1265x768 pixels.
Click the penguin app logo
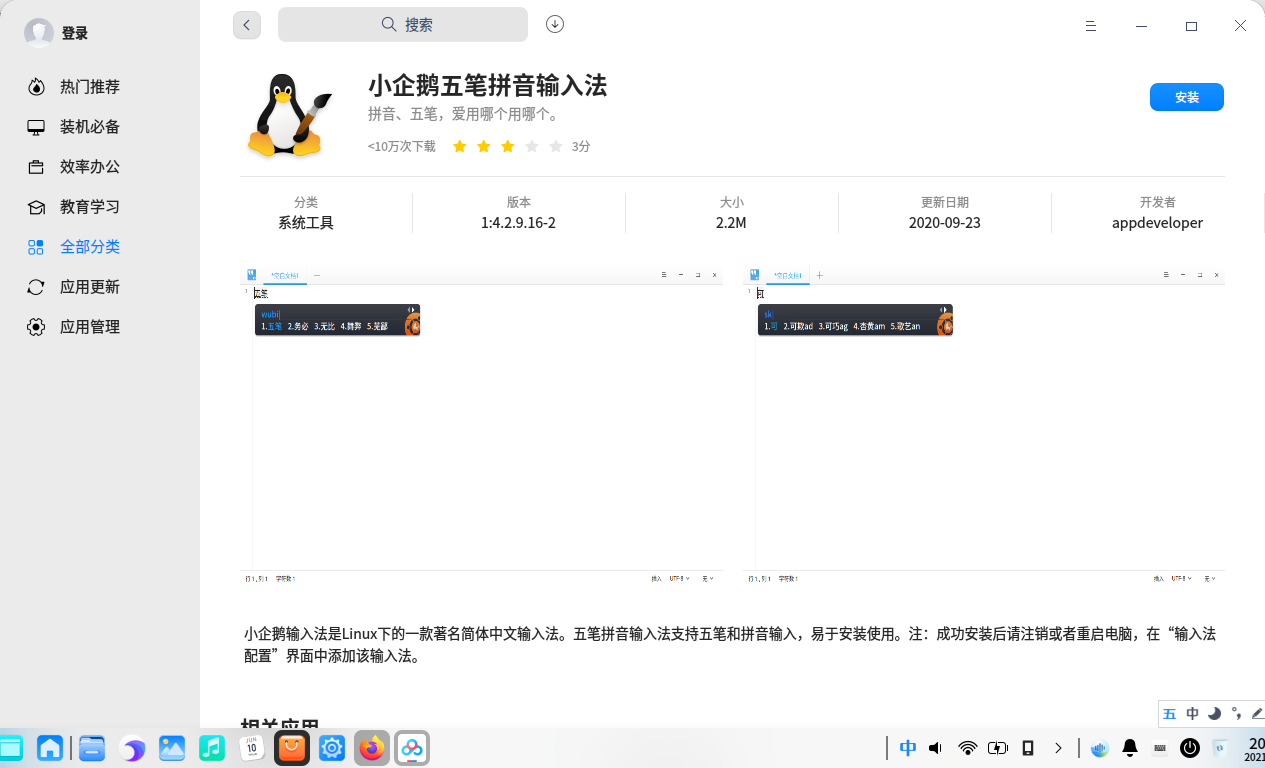click(290, 115)
